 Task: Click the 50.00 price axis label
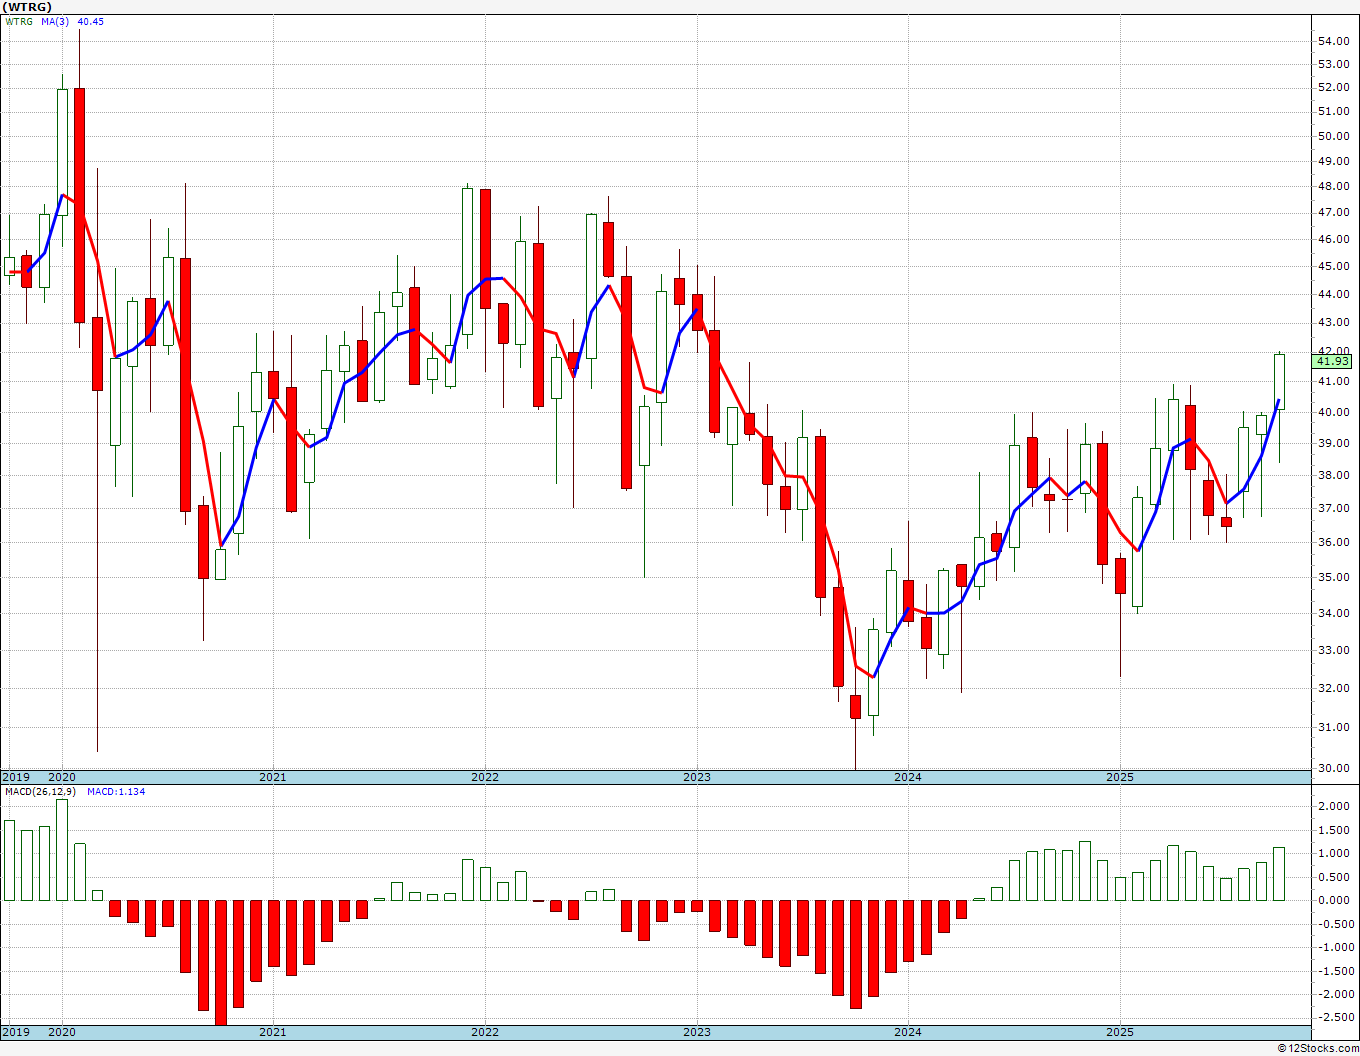pyautogui.click(x=1334, y=136)
